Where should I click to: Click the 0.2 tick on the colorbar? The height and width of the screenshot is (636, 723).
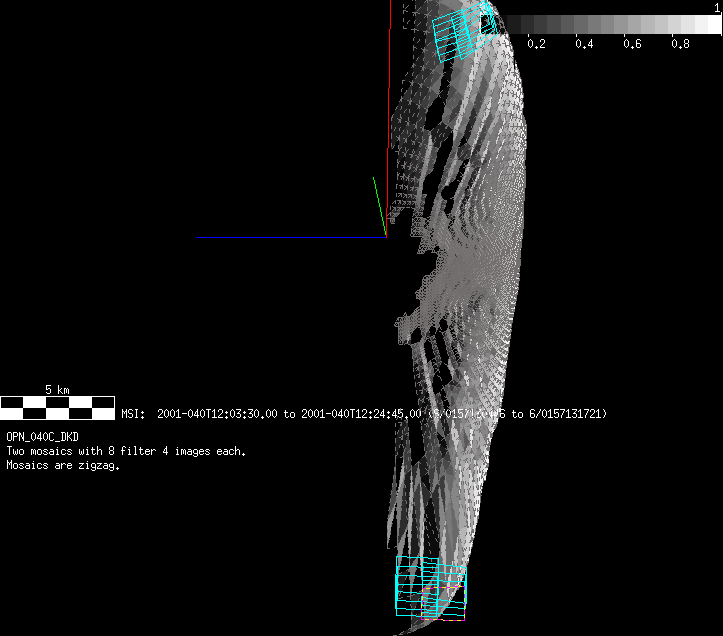[536, 44]
